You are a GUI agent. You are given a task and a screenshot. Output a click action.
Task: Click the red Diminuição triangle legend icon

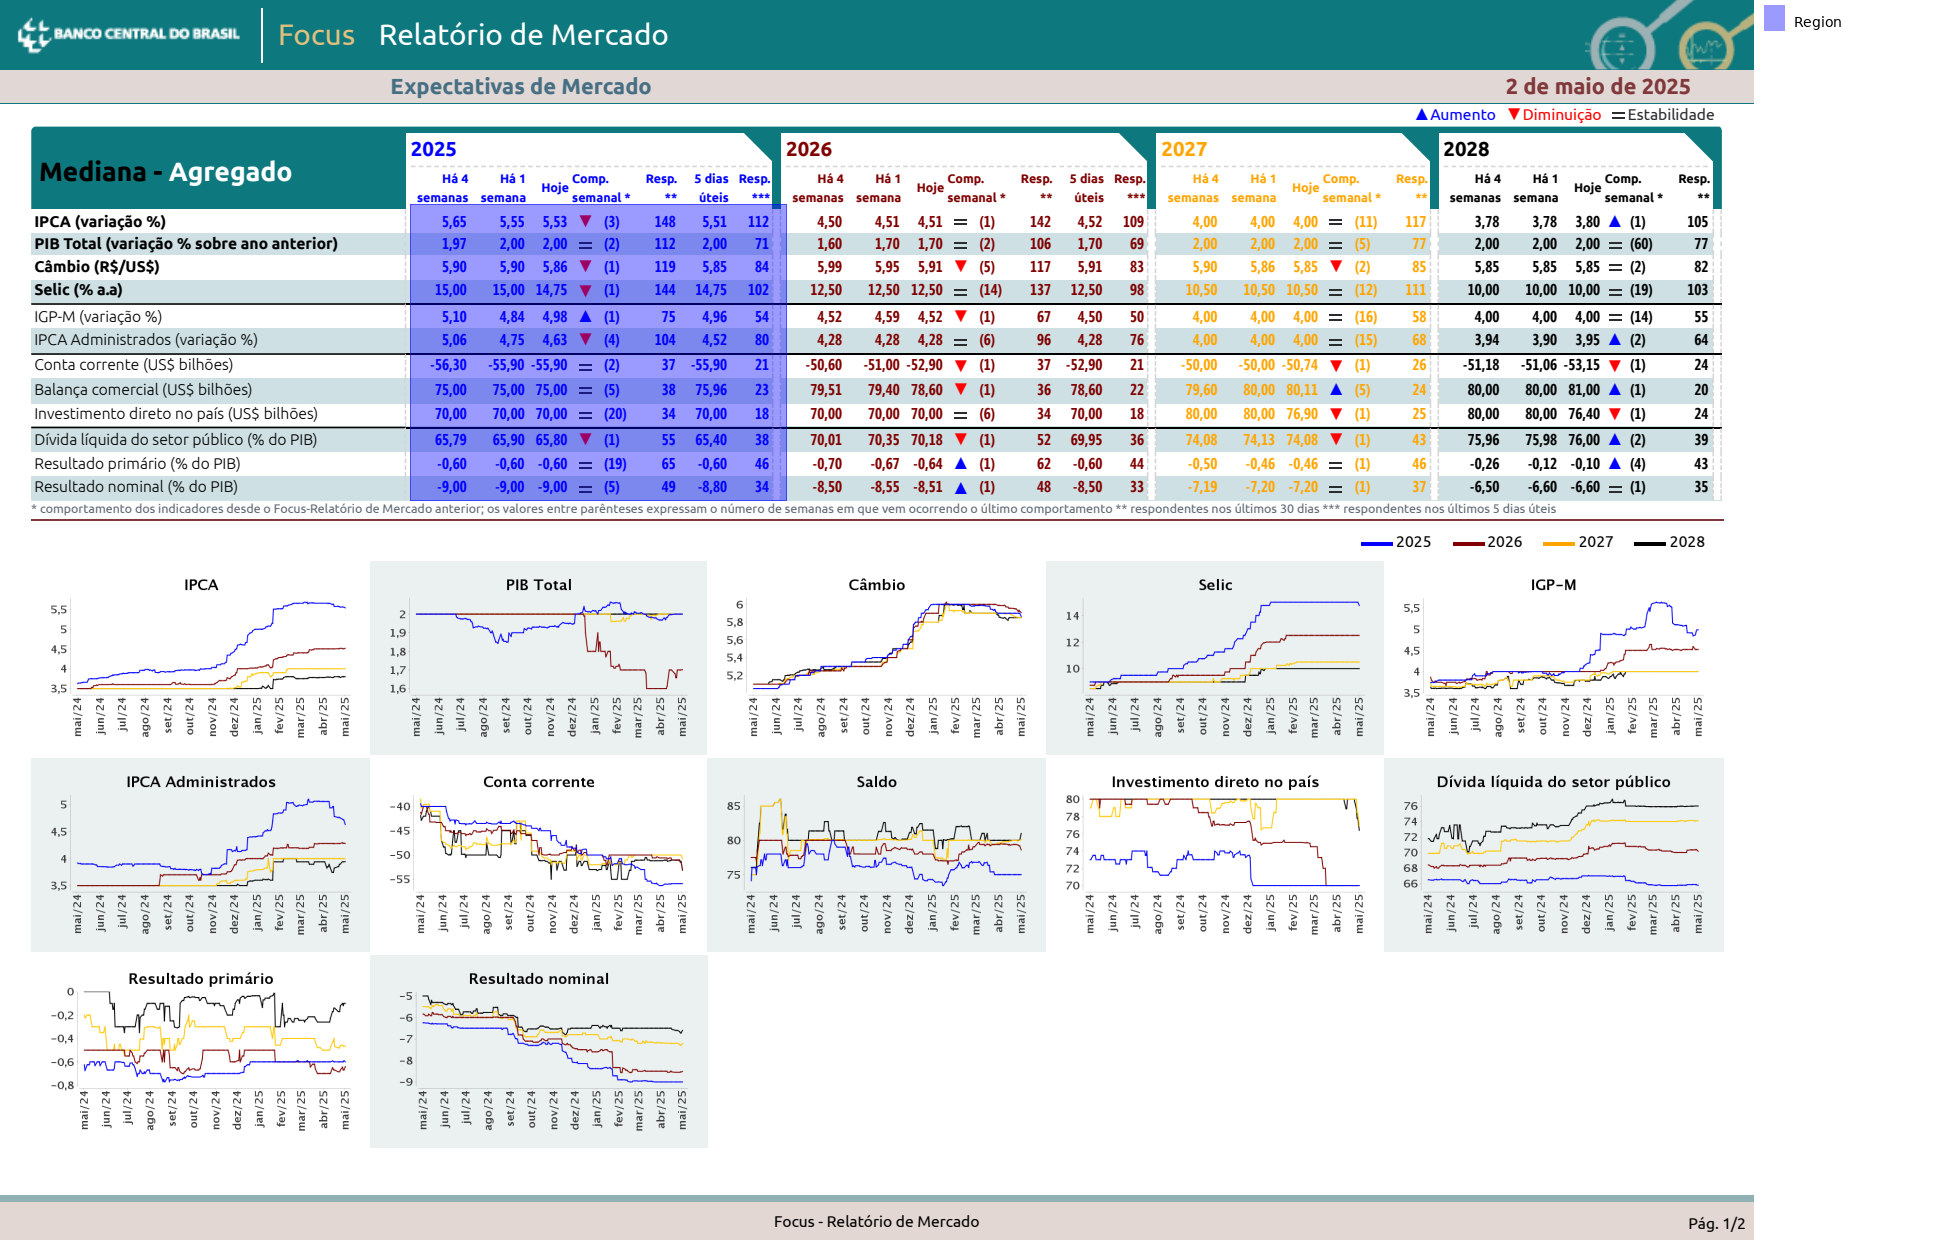click(x=1514, y=115)
